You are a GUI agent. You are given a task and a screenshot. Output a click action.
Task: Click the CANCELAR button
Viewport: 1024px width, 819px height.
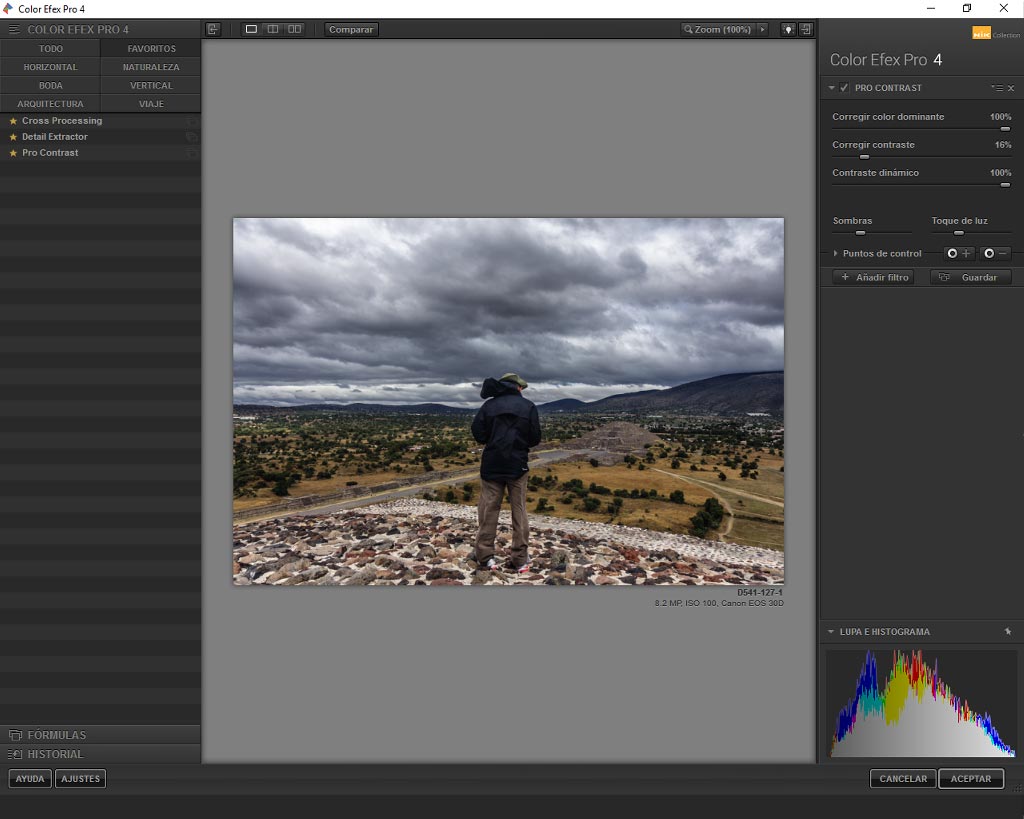[903, 779]
